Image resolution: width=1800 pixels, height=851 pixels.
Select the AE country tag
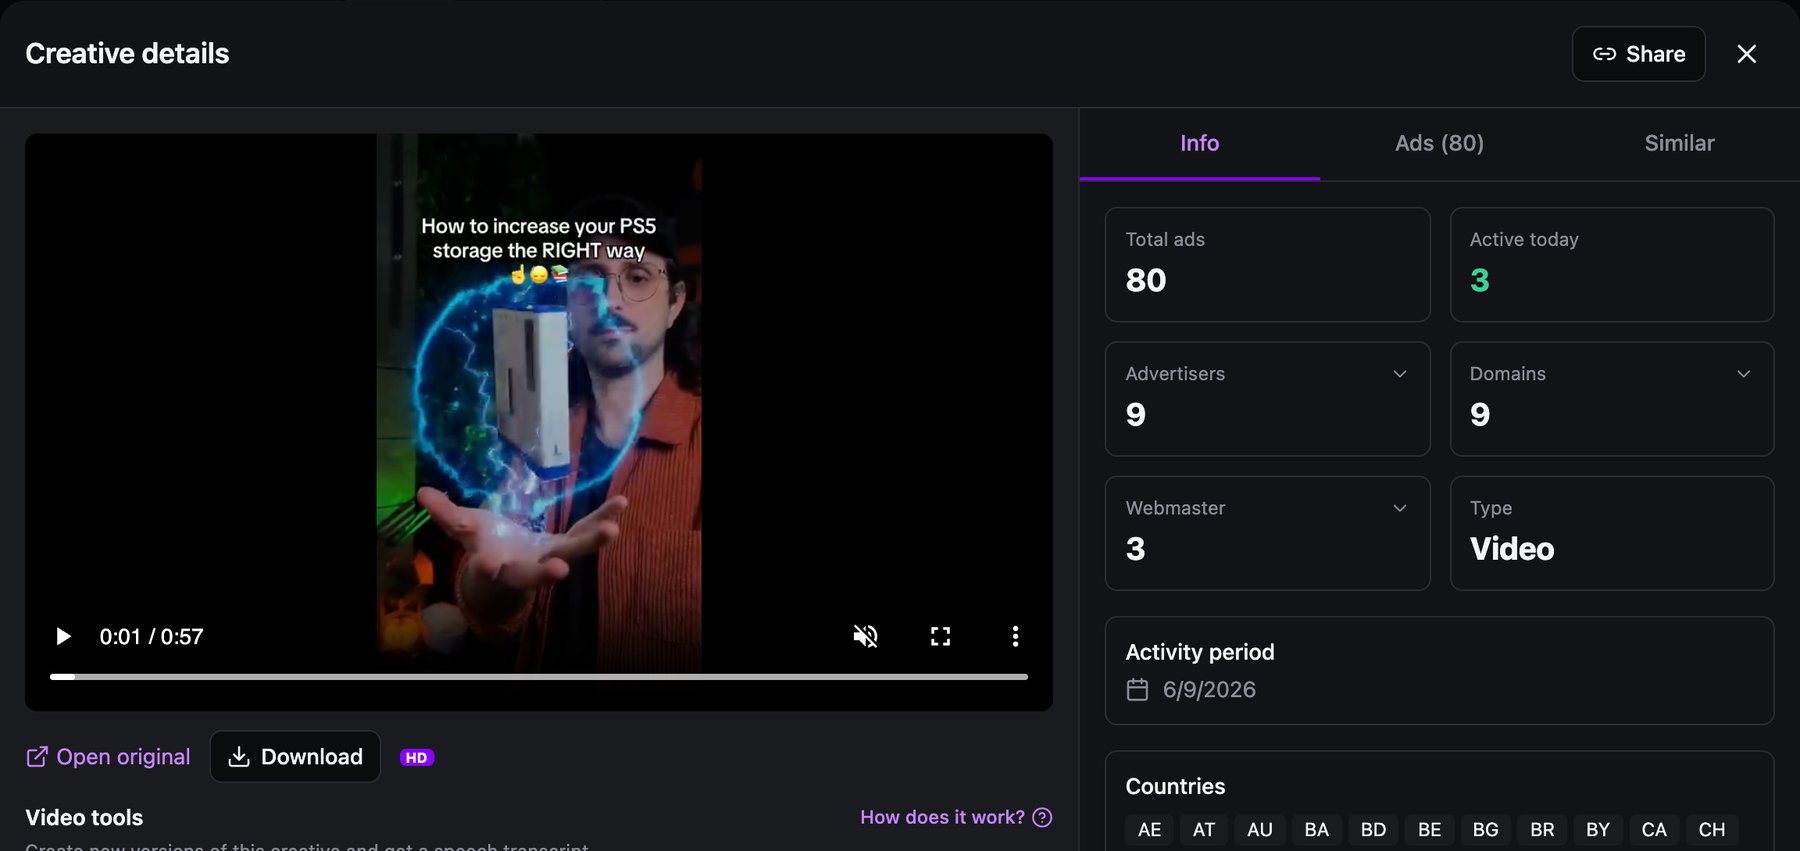pos(1150,830)
